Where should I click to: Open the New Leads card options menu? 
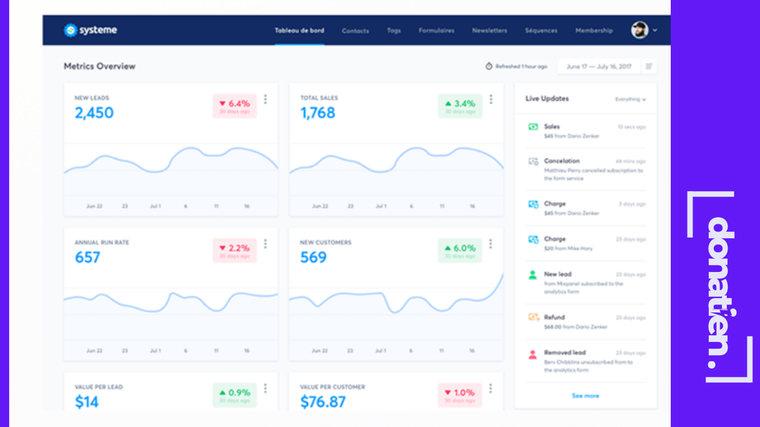point(265,99)
